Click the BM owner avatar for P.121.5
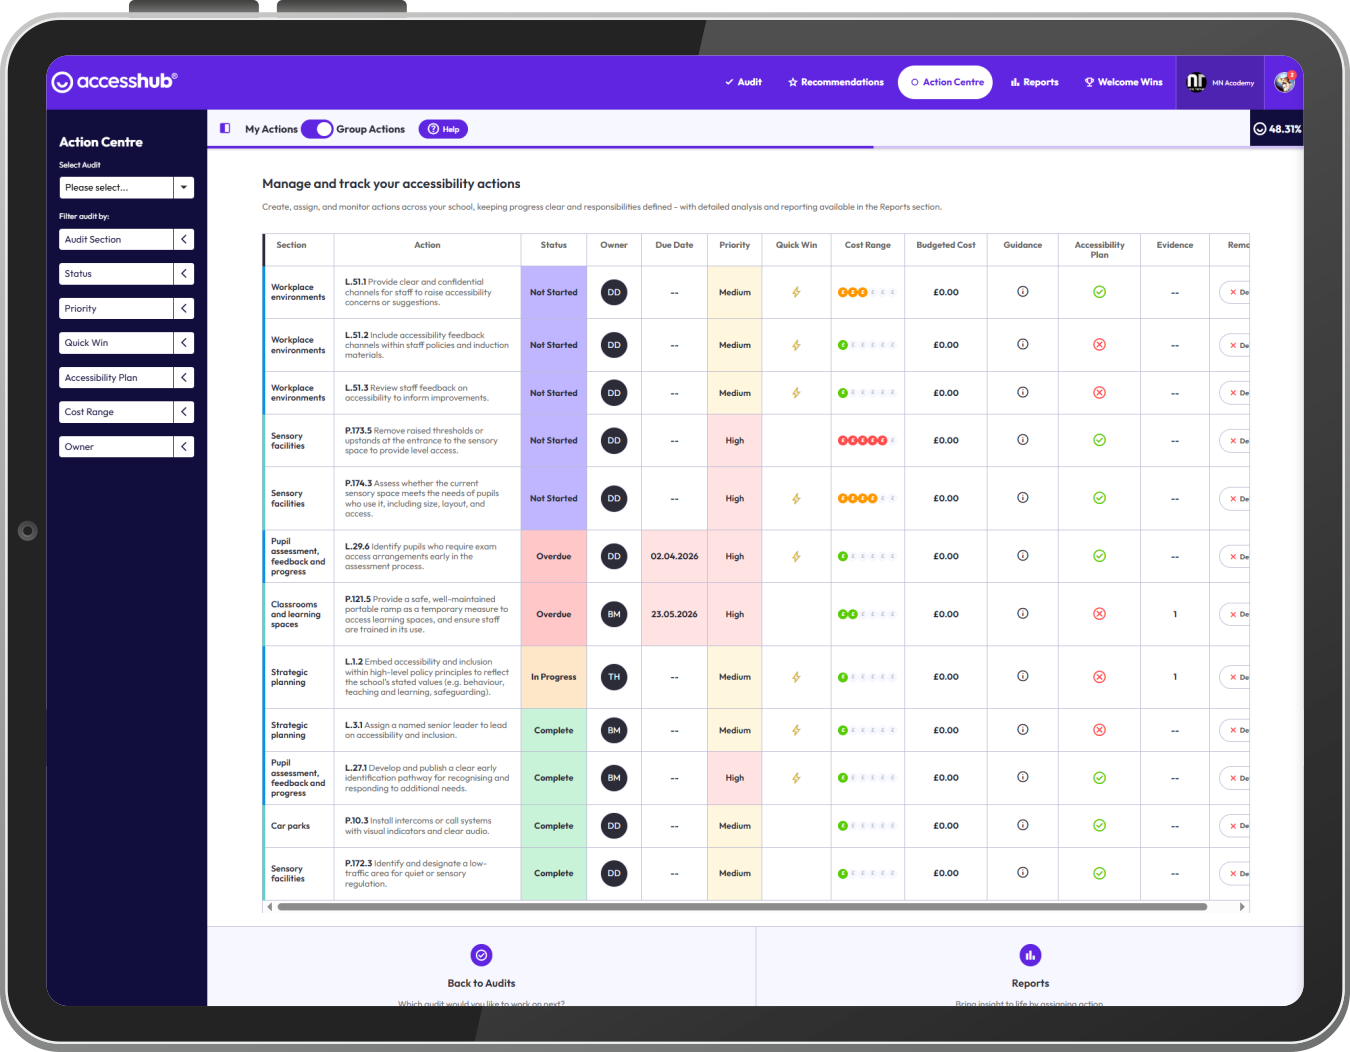This screenshot has width=1350, height=1052. [614, 614]
